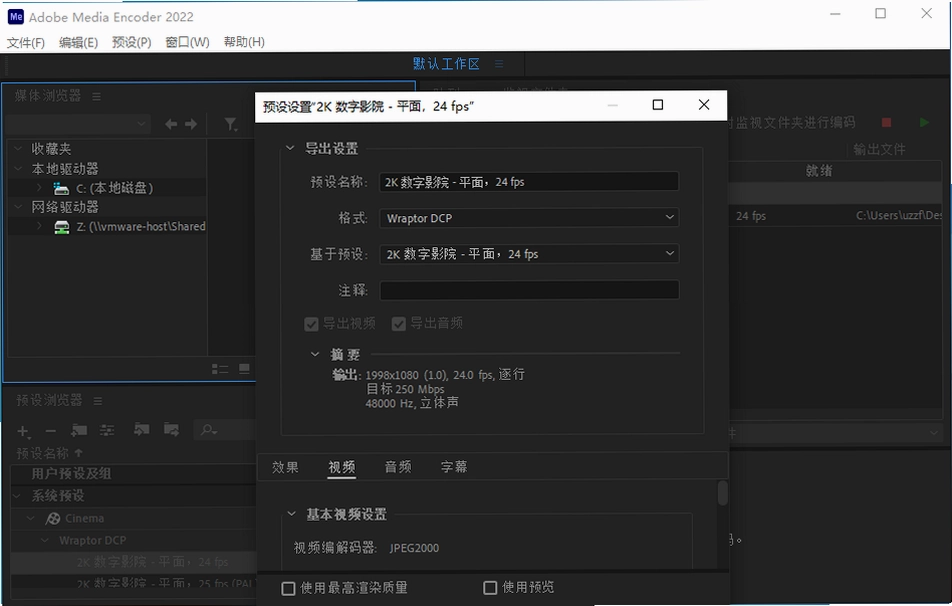Click the 注释 comment field
Image resolution: width=952 pixels, height=606 pixels.
coord(529,290)
